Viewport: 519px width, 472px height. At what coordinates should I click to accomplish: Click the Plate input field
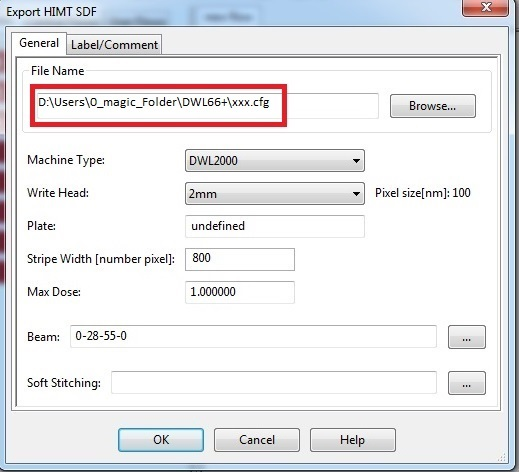275,226
